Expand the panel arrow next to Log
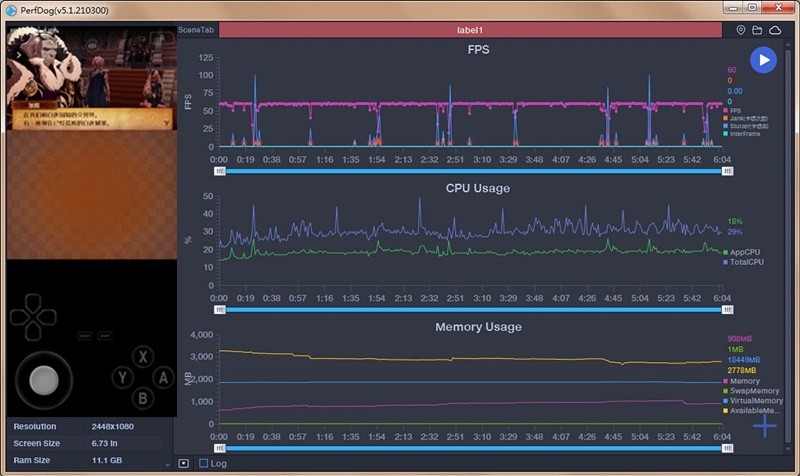The height and width of the screenshot is (476, 800). click(x=184, y=463)
